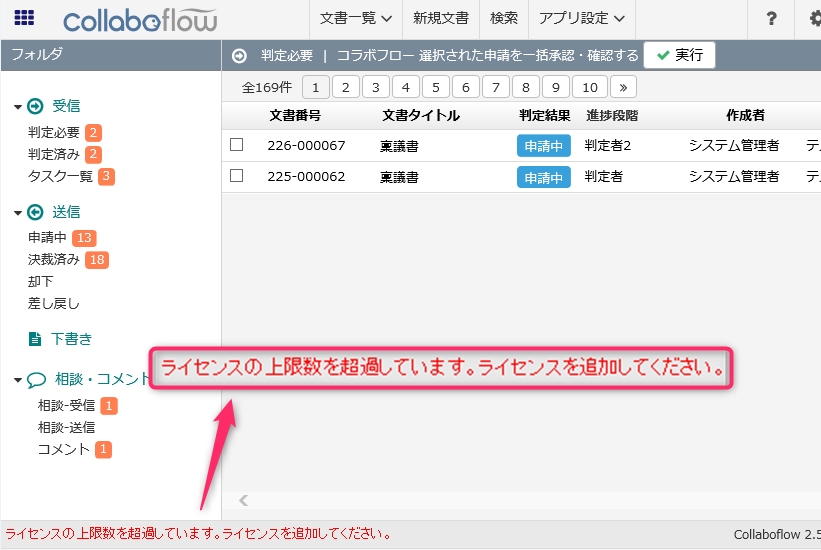Viewport: 821px width, 550px height.
Task: Open the コメント folder
Action: click(63, 449)
